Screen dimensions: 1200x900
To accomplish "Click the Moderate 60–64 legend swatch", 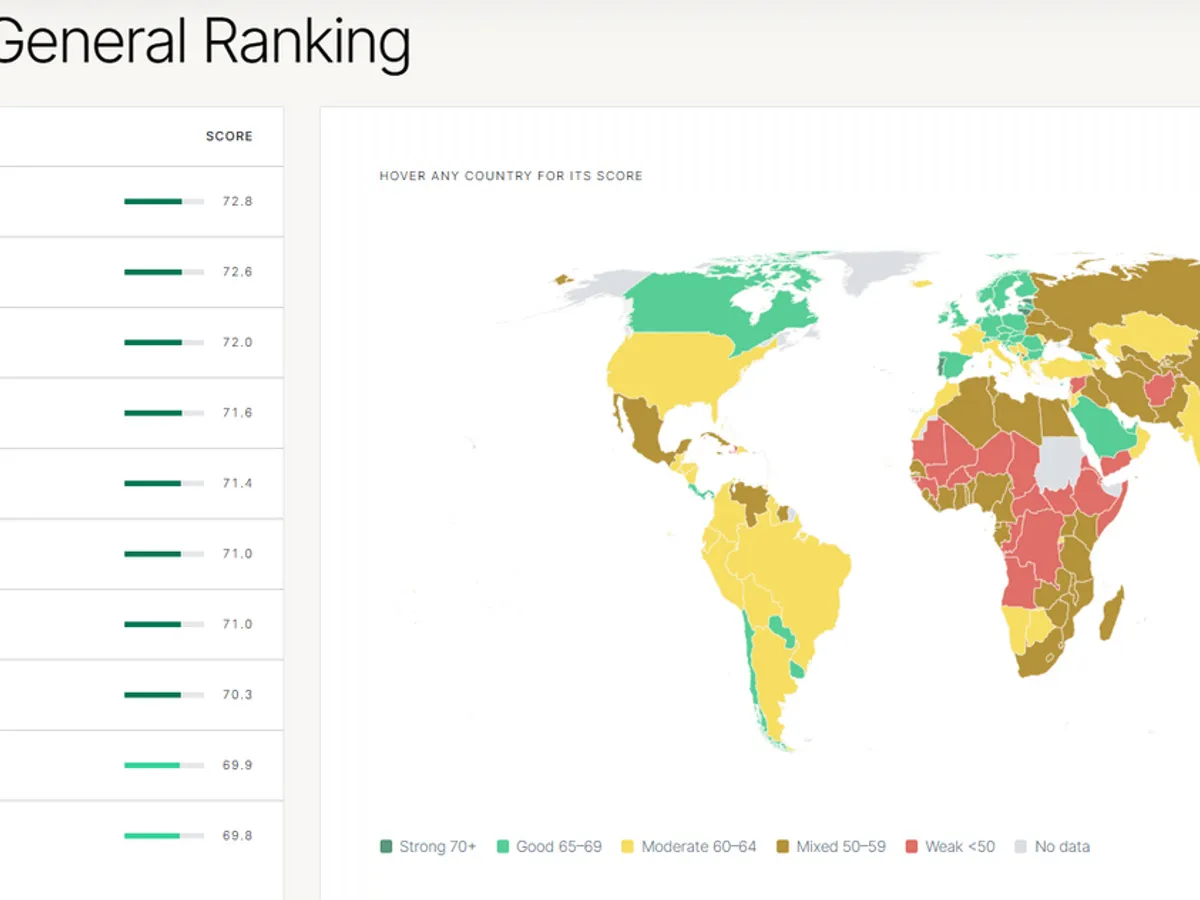I will coord(629,846).
